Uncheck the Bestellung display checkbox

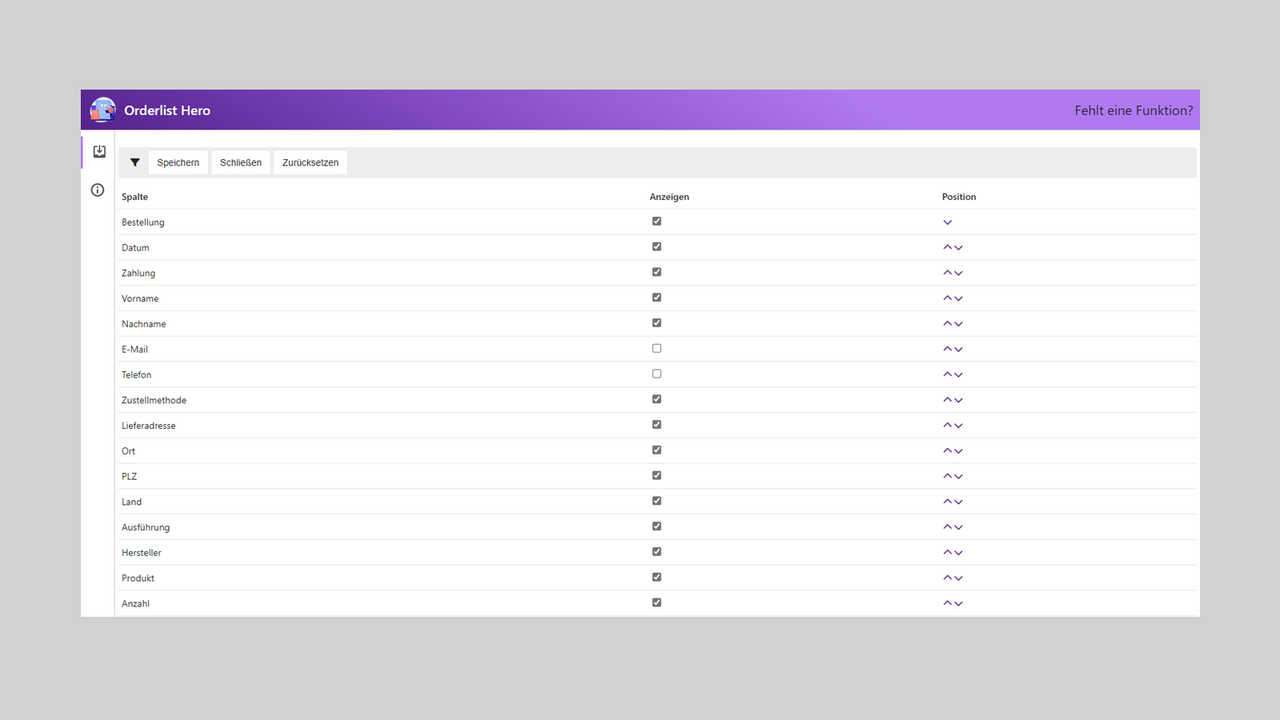click(x=657, y=221)
